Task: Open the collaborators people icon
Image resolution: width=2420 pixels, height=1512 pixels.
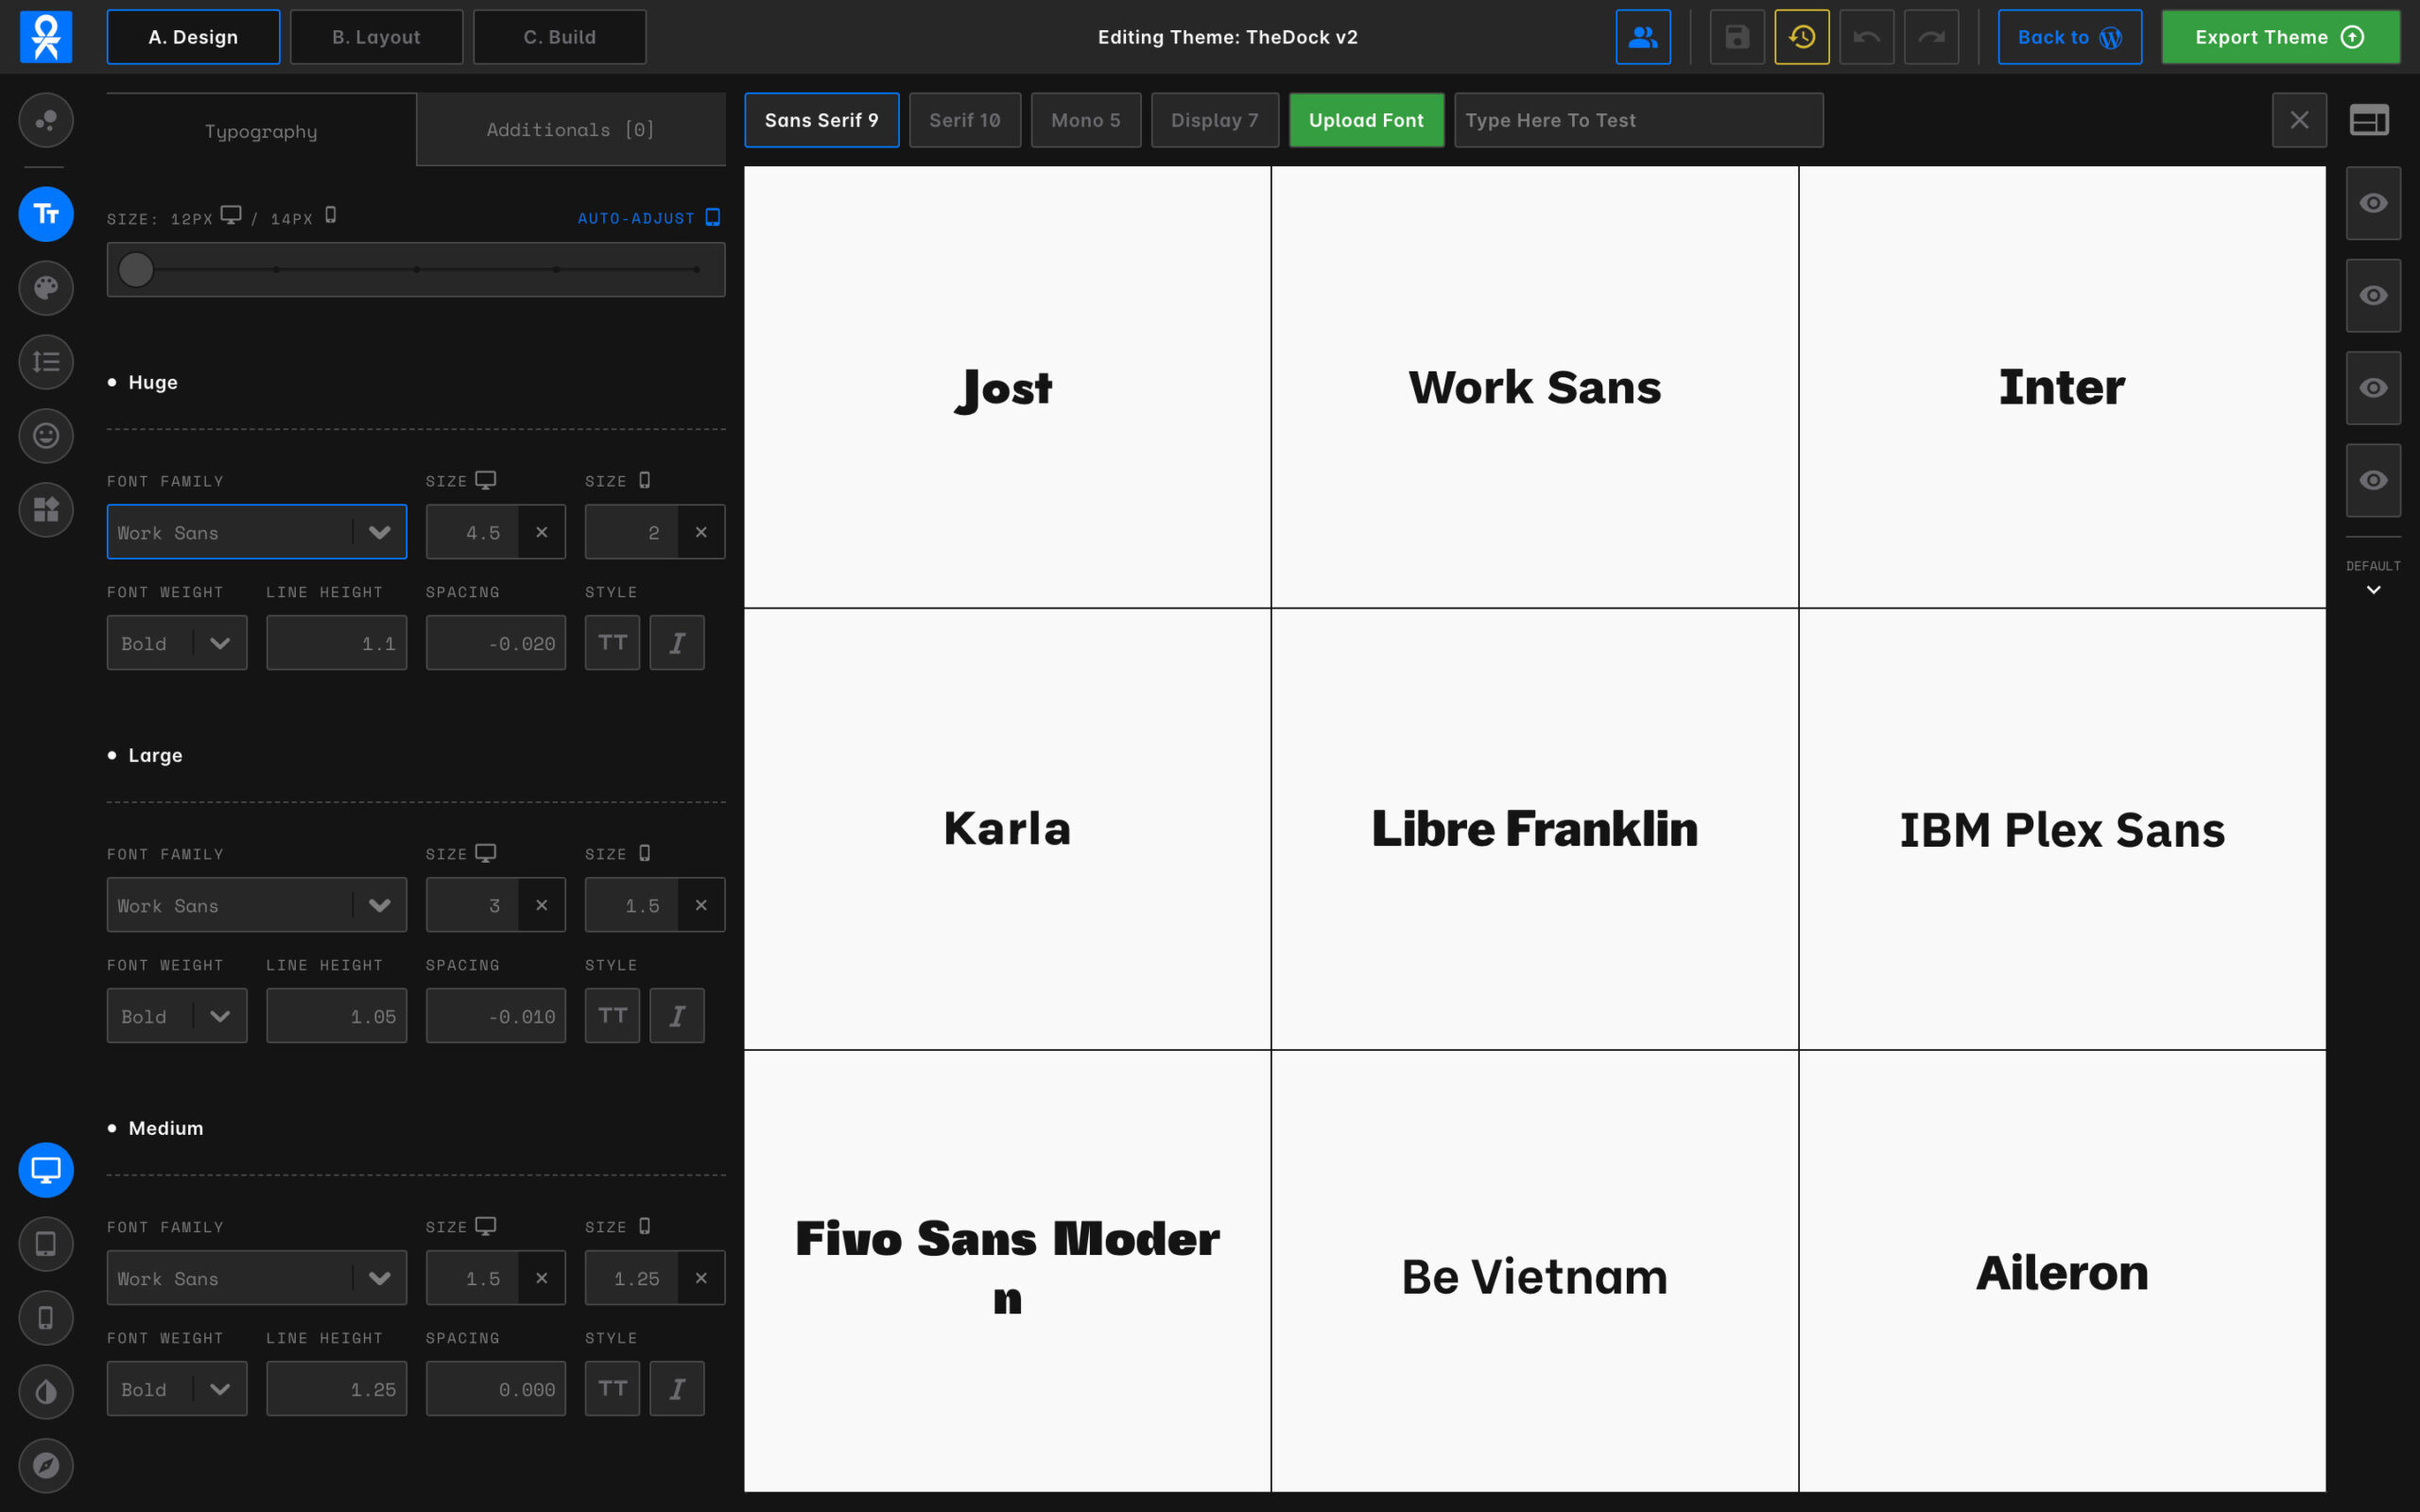Action: click(x=1642, y=37)
